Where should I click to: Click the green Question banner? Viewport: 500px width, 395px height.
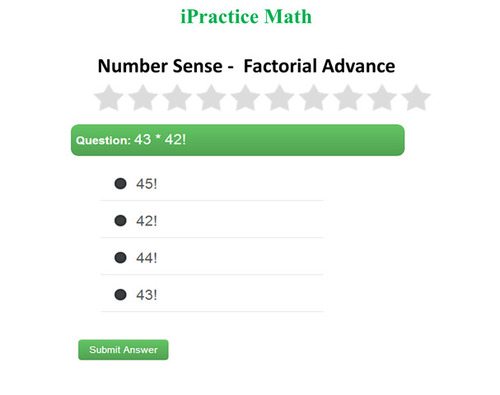click(238, 140)
